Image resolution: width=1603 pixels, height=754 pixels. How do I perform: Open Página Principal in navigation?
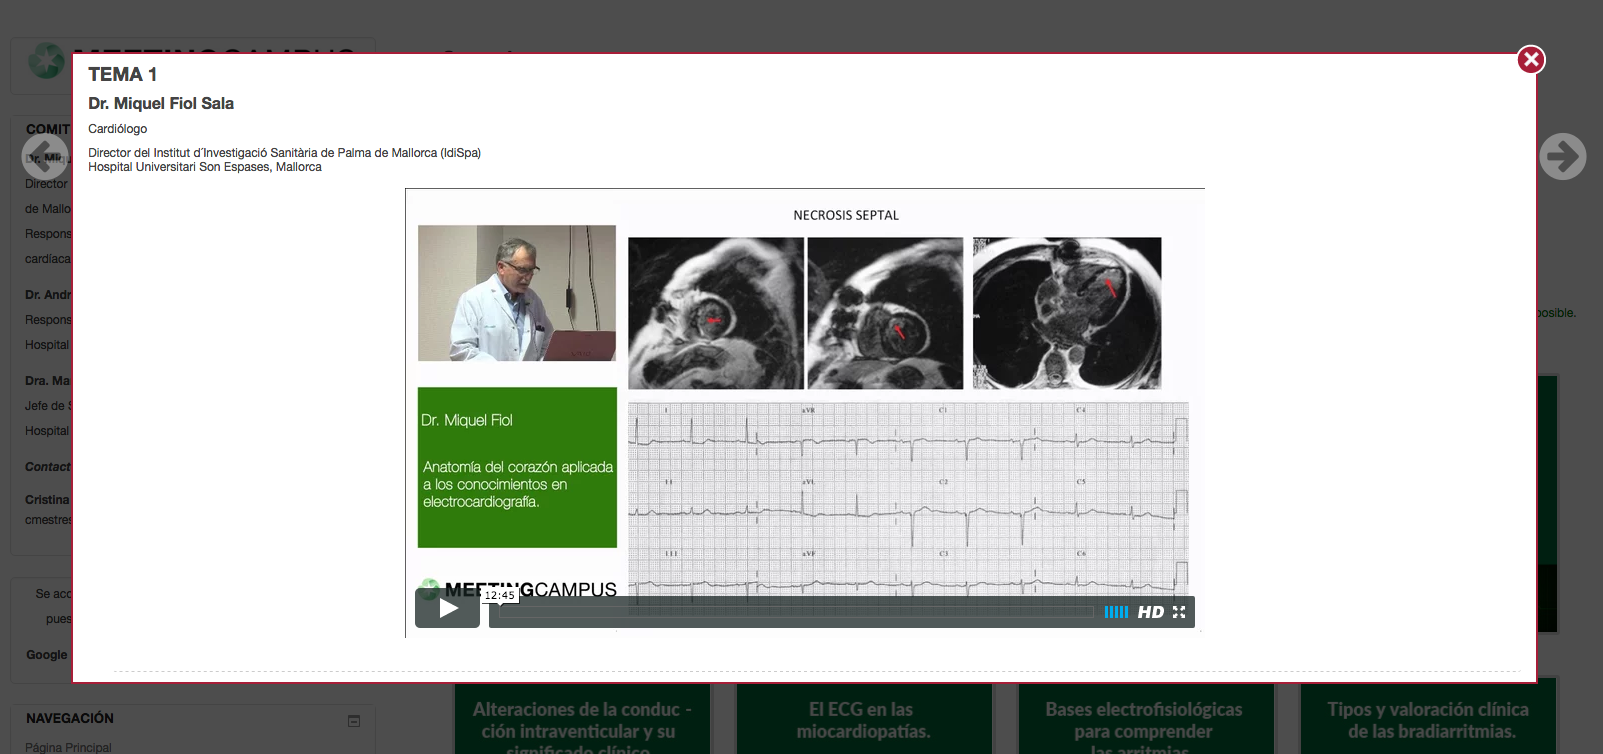68,747
